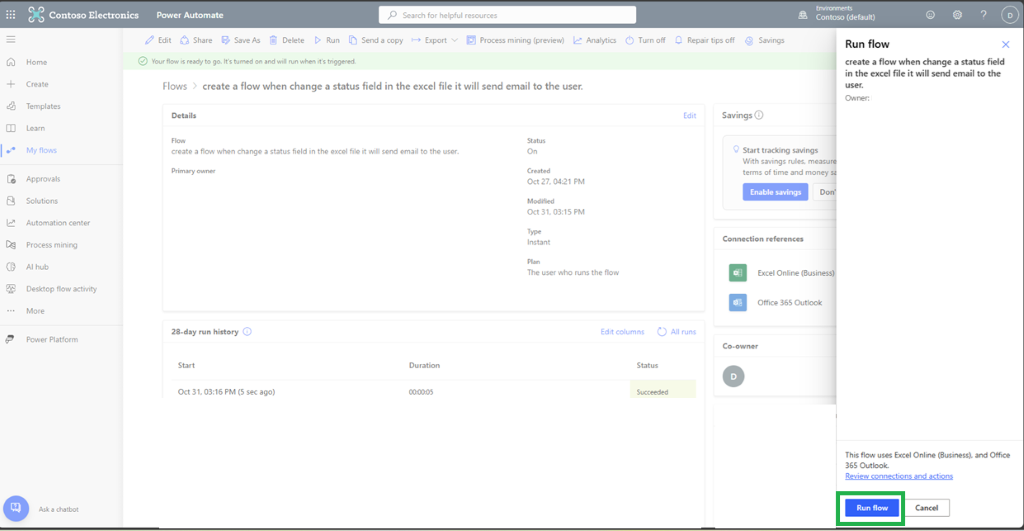The height and width of the screenshot is (531, 1024).
Task: Click the Office 365 Outlook connection icon
Action: [x=737, y=302]
